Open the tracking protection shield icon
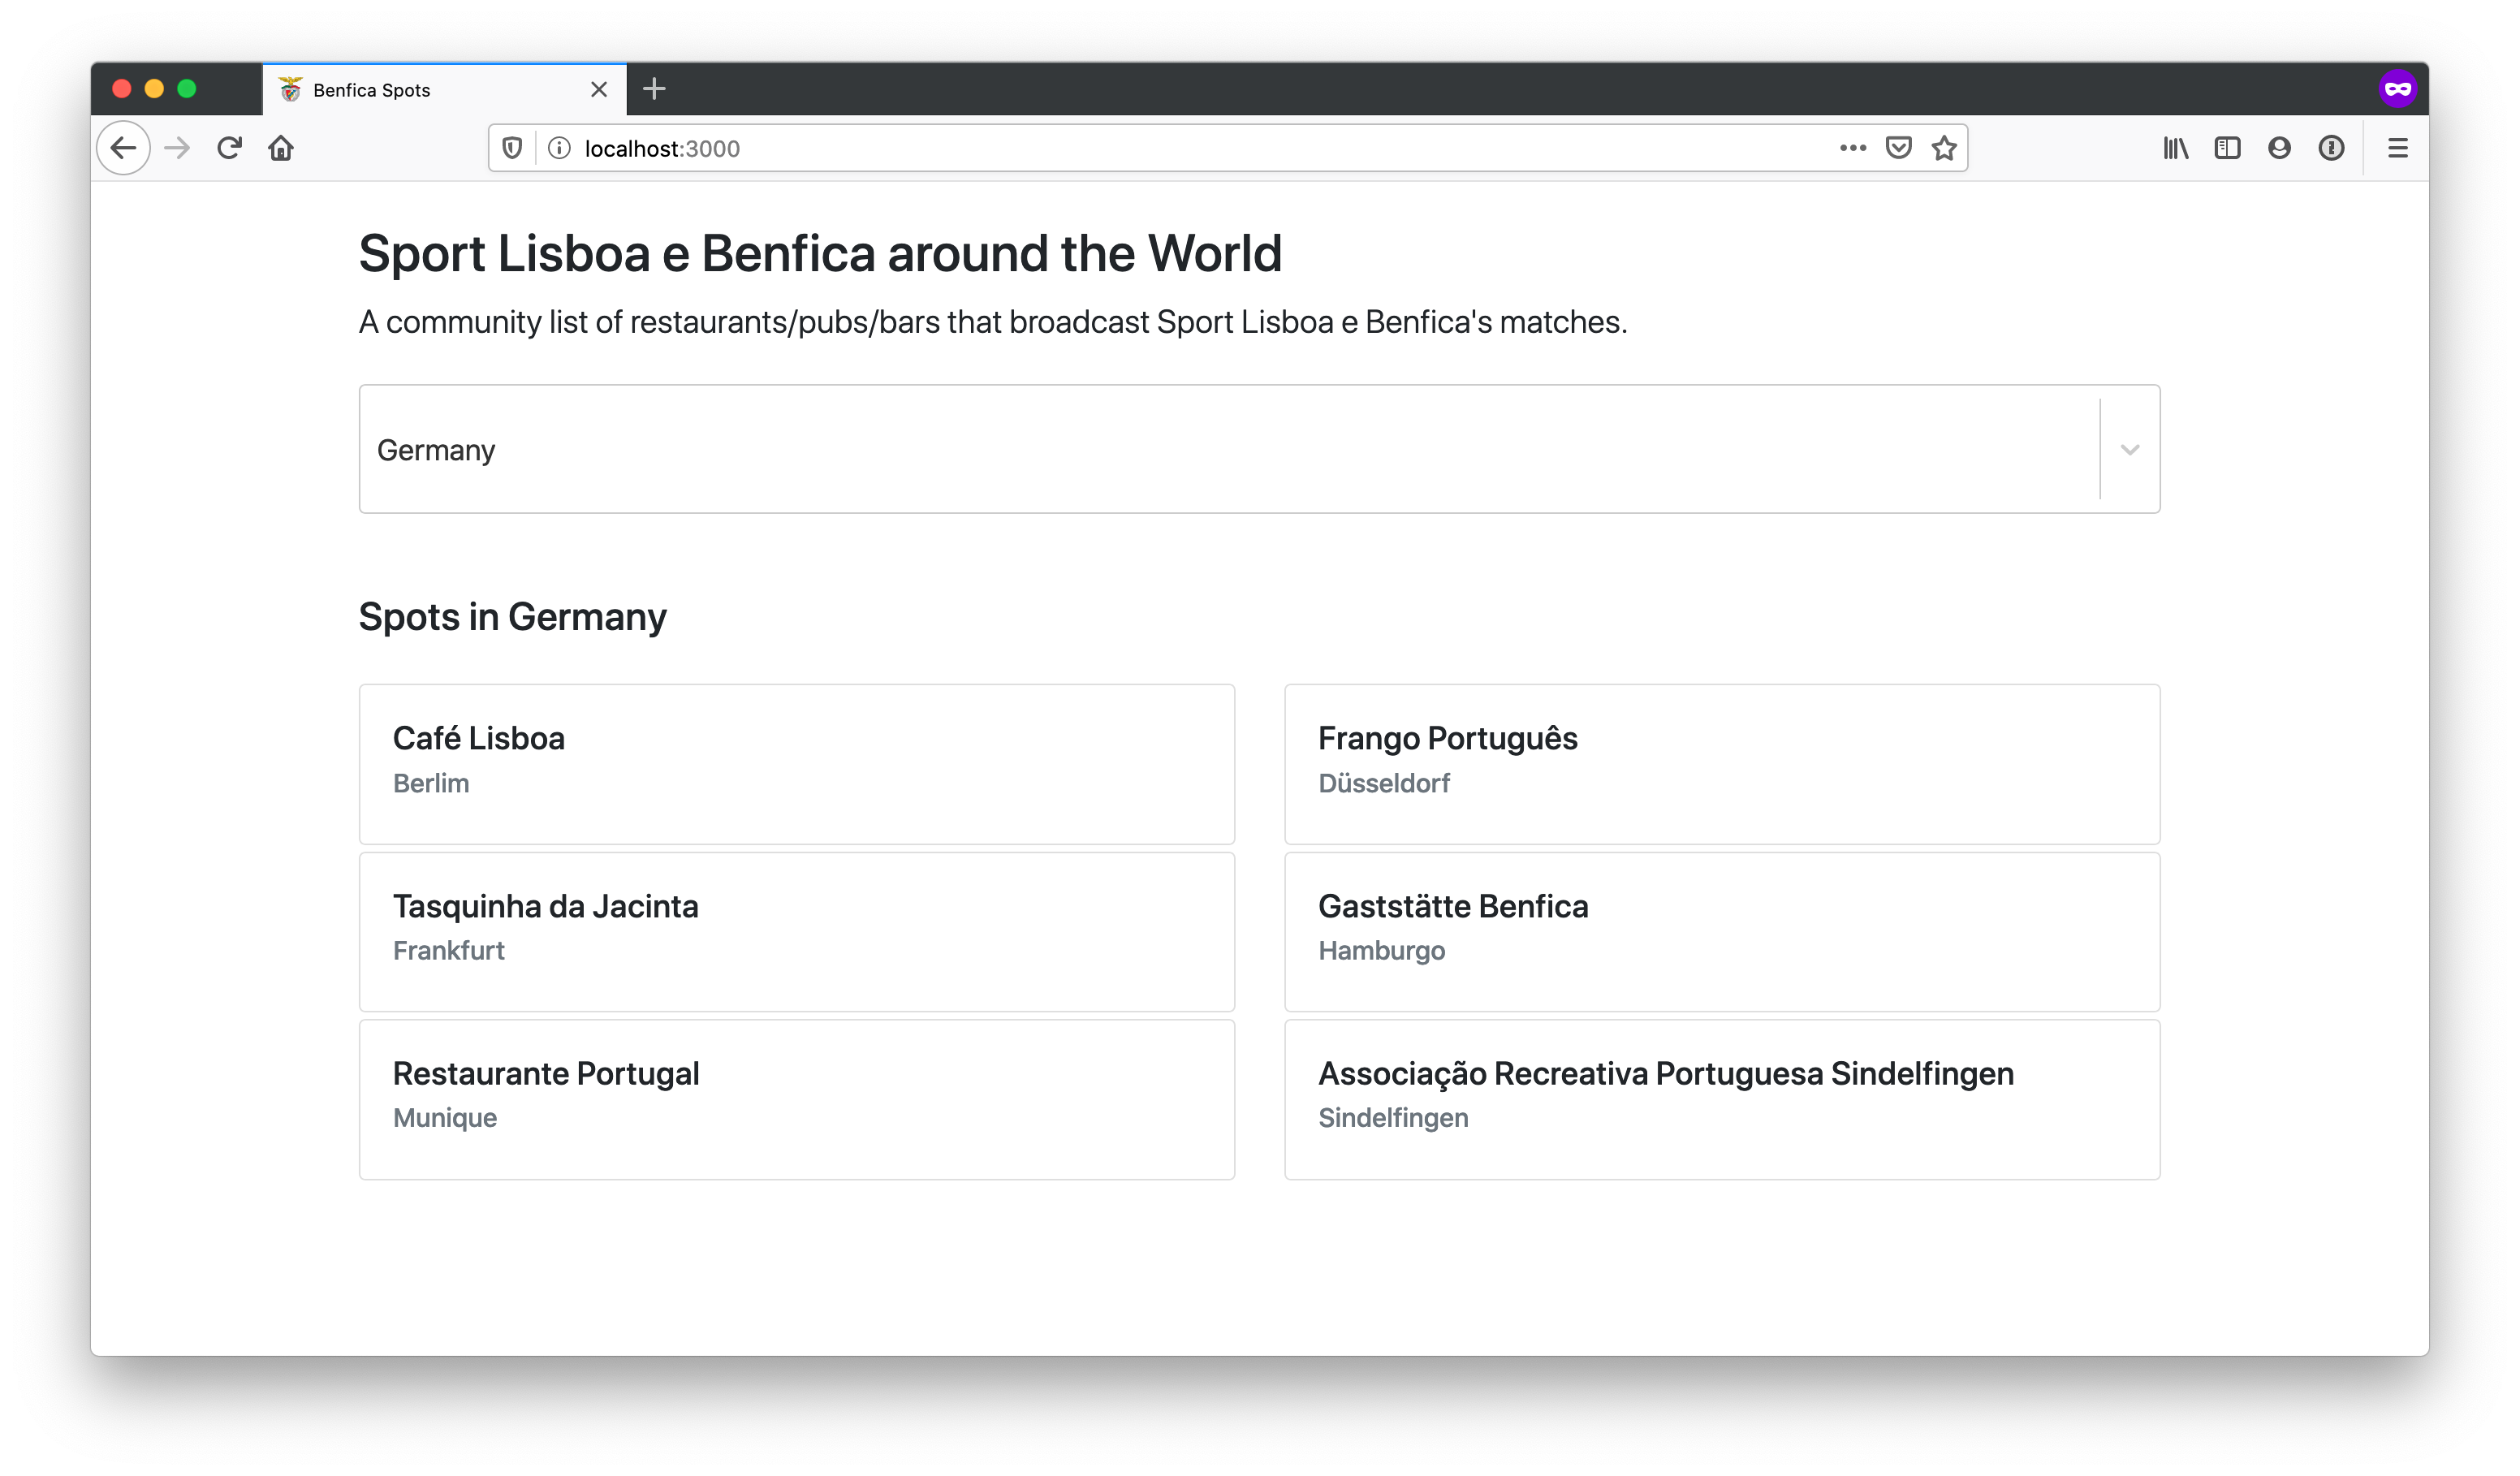2520x1476 pixels. click(512, 148)
